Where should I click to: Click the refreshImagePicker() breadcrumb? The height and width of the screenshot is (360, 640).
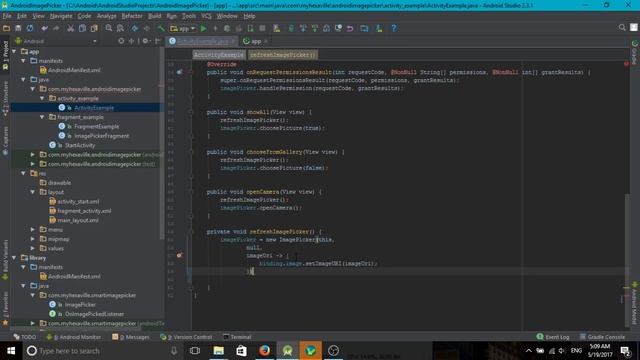(282, 55)
